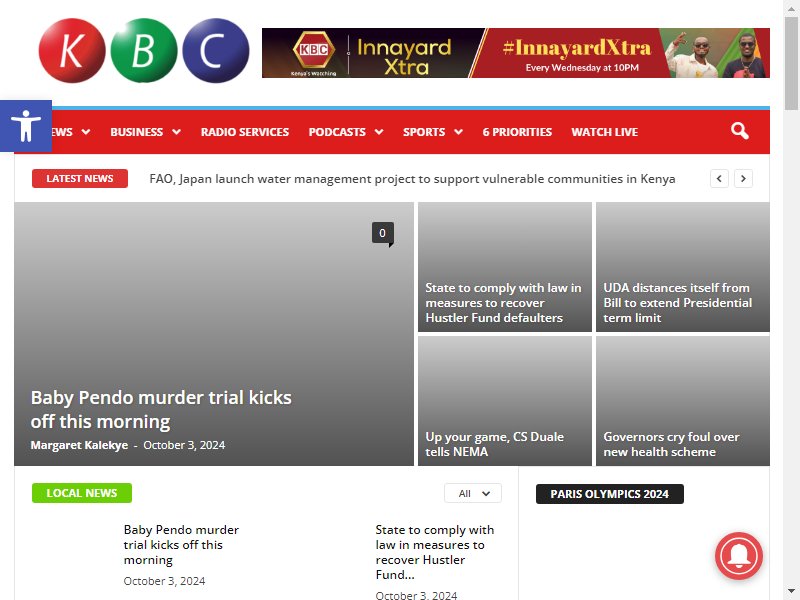Click October 3, 2024 under Baby Pendo list item
This screenshot has height=600, width=800.
pyautogui.click(x=164, y=581)
